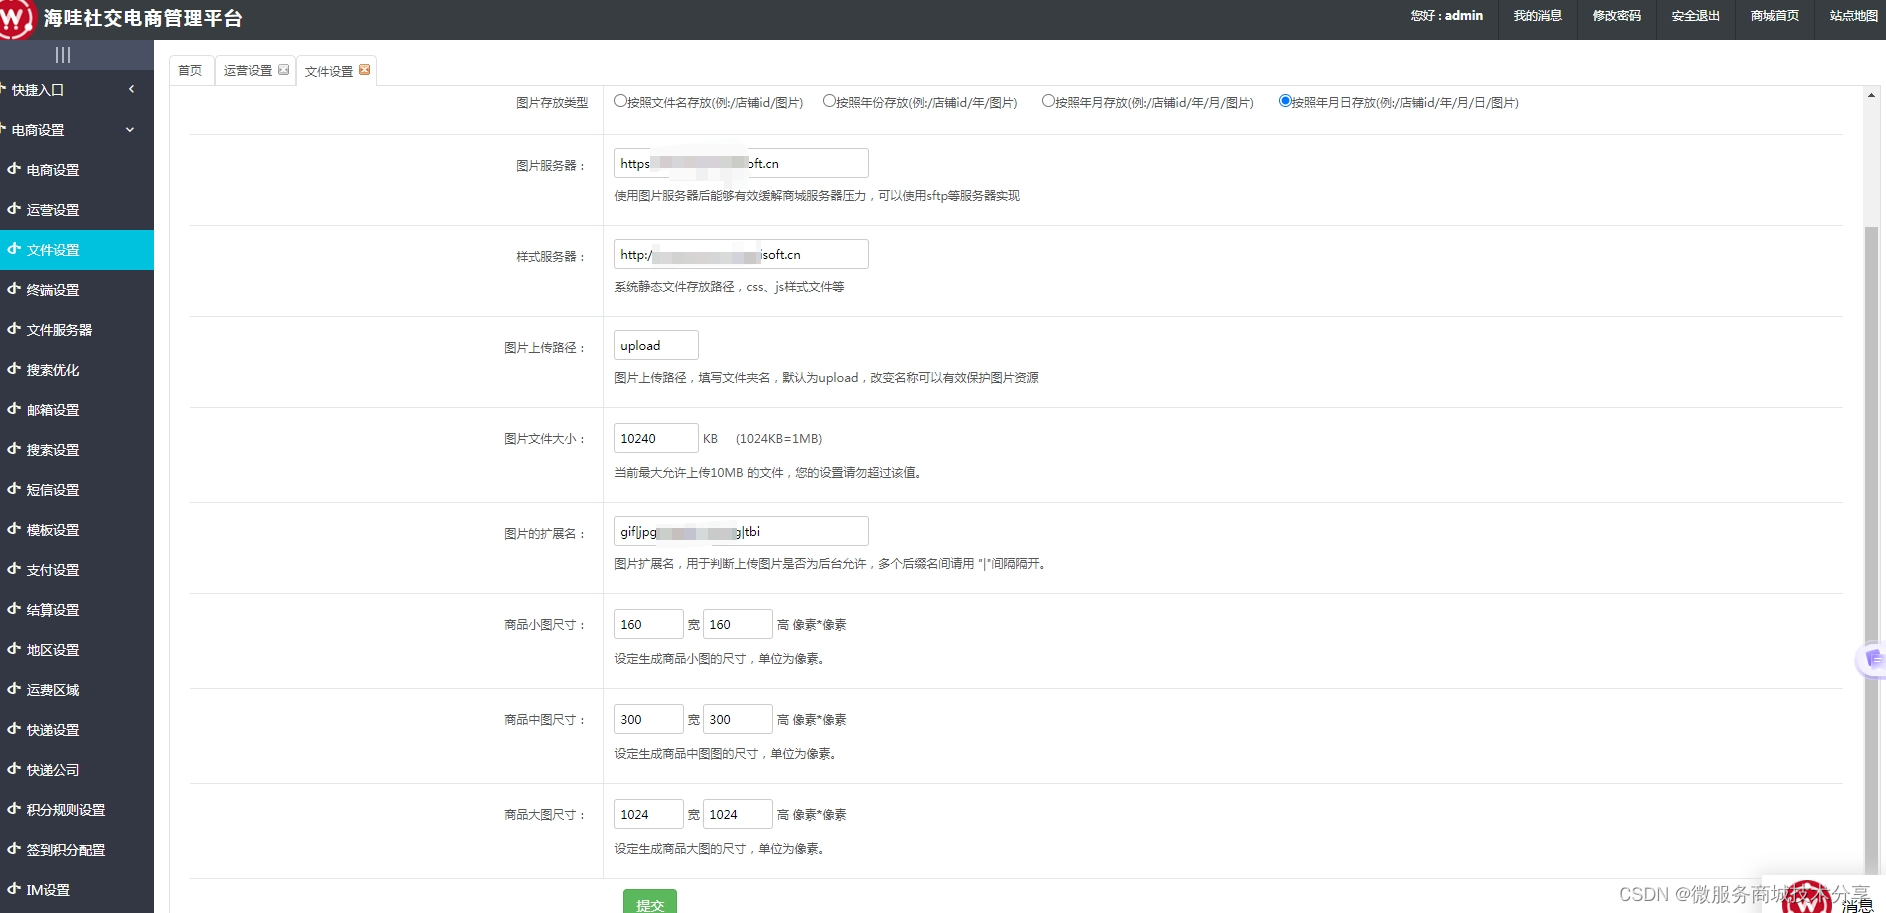Switch to the 文件设置 tab
The height and width of the screenshot is (913, 1886).
click(x=329, y=71)
